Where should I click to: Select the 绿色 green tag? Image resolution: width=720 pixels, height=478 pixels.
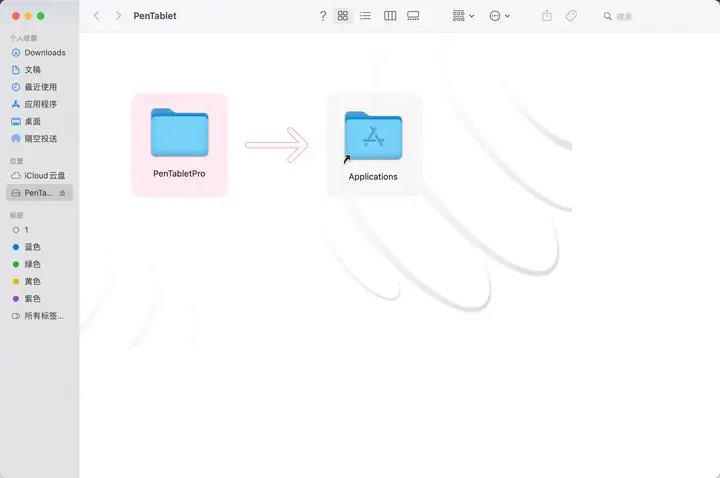[x=39, y=264]
